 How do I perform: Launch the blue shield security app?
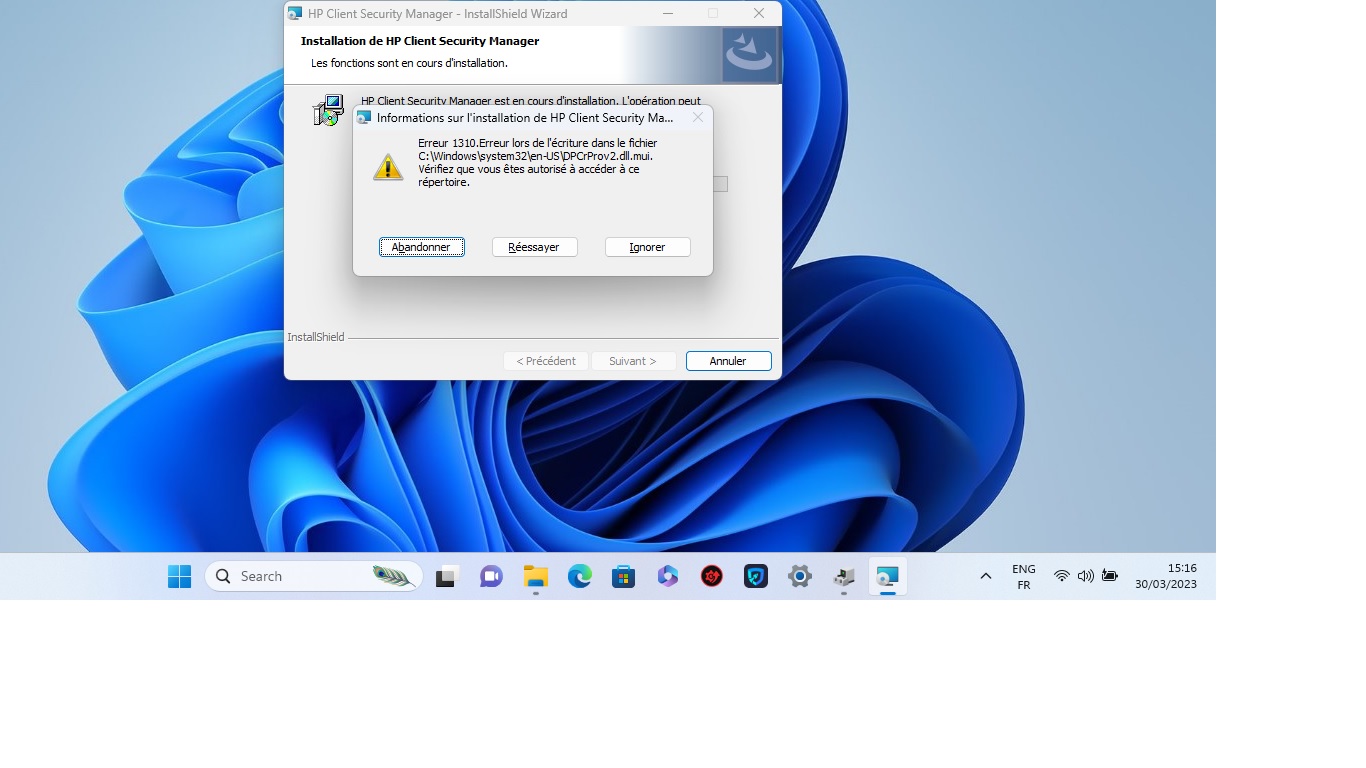pos(755,576)
